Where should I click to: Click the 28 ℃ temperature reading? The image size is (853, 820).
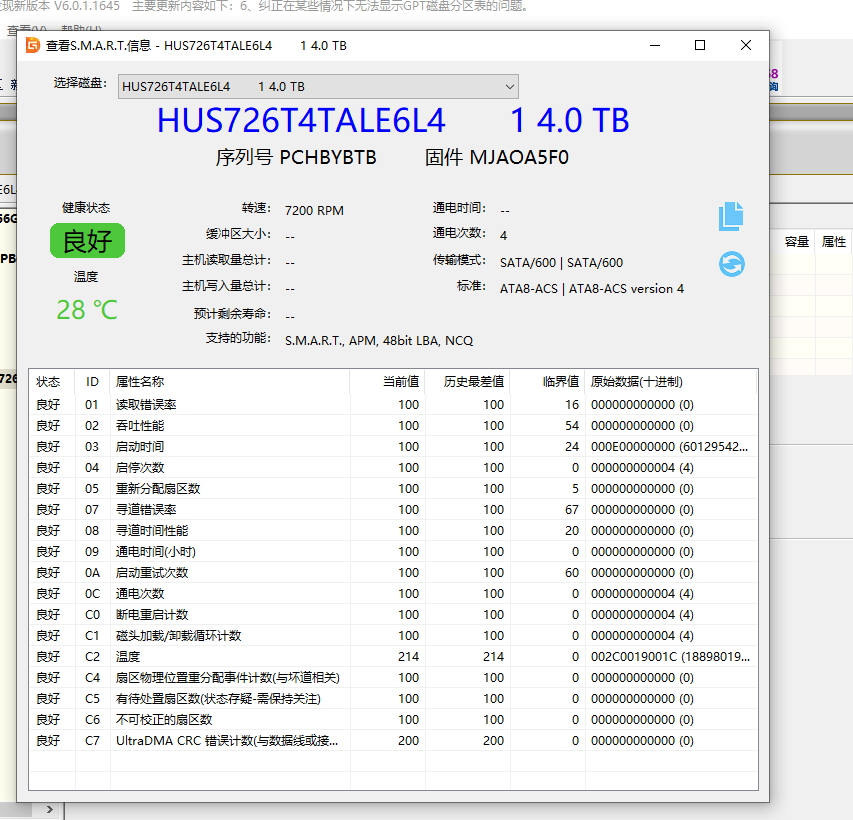87,310
